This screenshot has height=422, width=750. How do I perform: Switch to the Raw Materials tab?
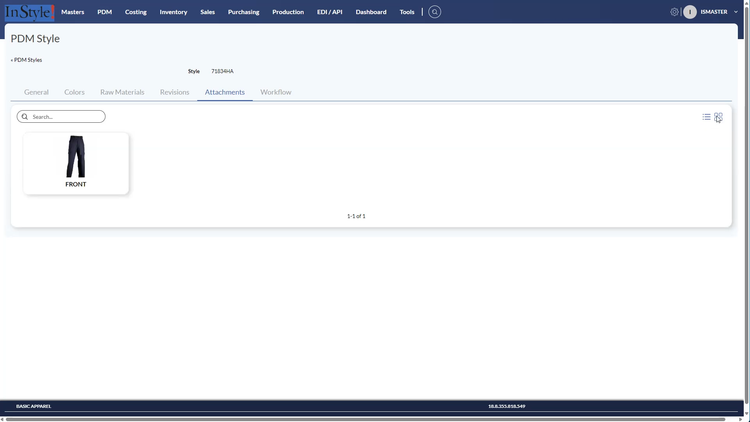coord(122,92)
